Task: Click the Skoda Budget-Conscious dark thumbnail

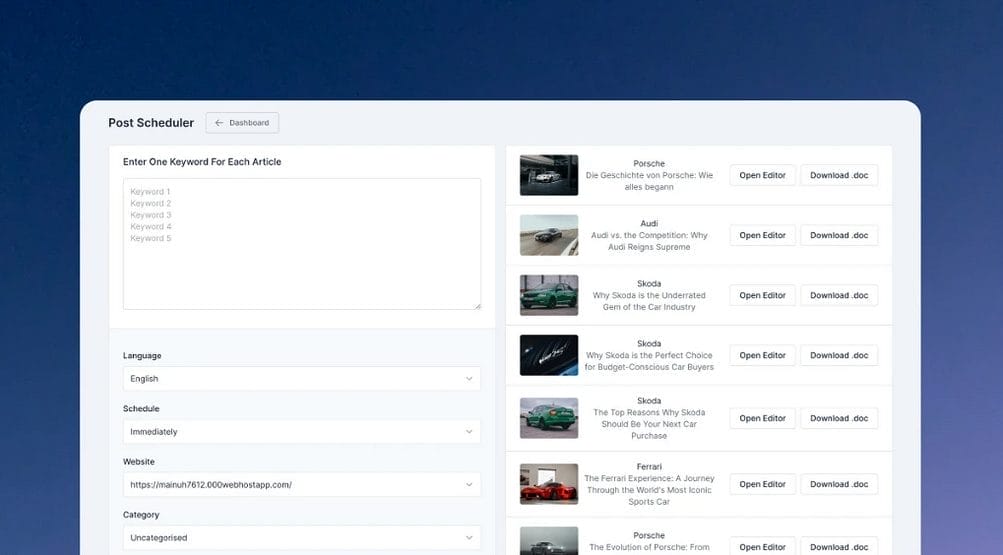Action: 549,356
